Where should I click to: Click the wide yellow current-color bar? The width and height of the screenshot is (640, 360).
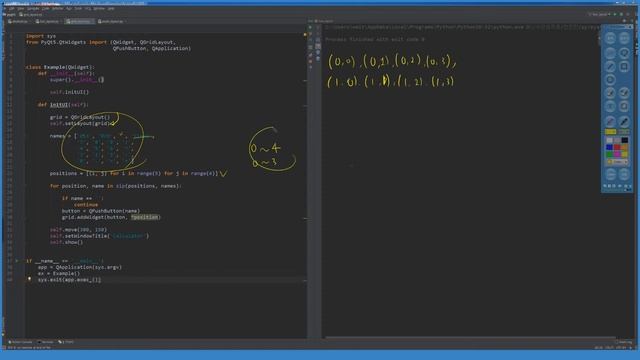click(x=611, y=132)
